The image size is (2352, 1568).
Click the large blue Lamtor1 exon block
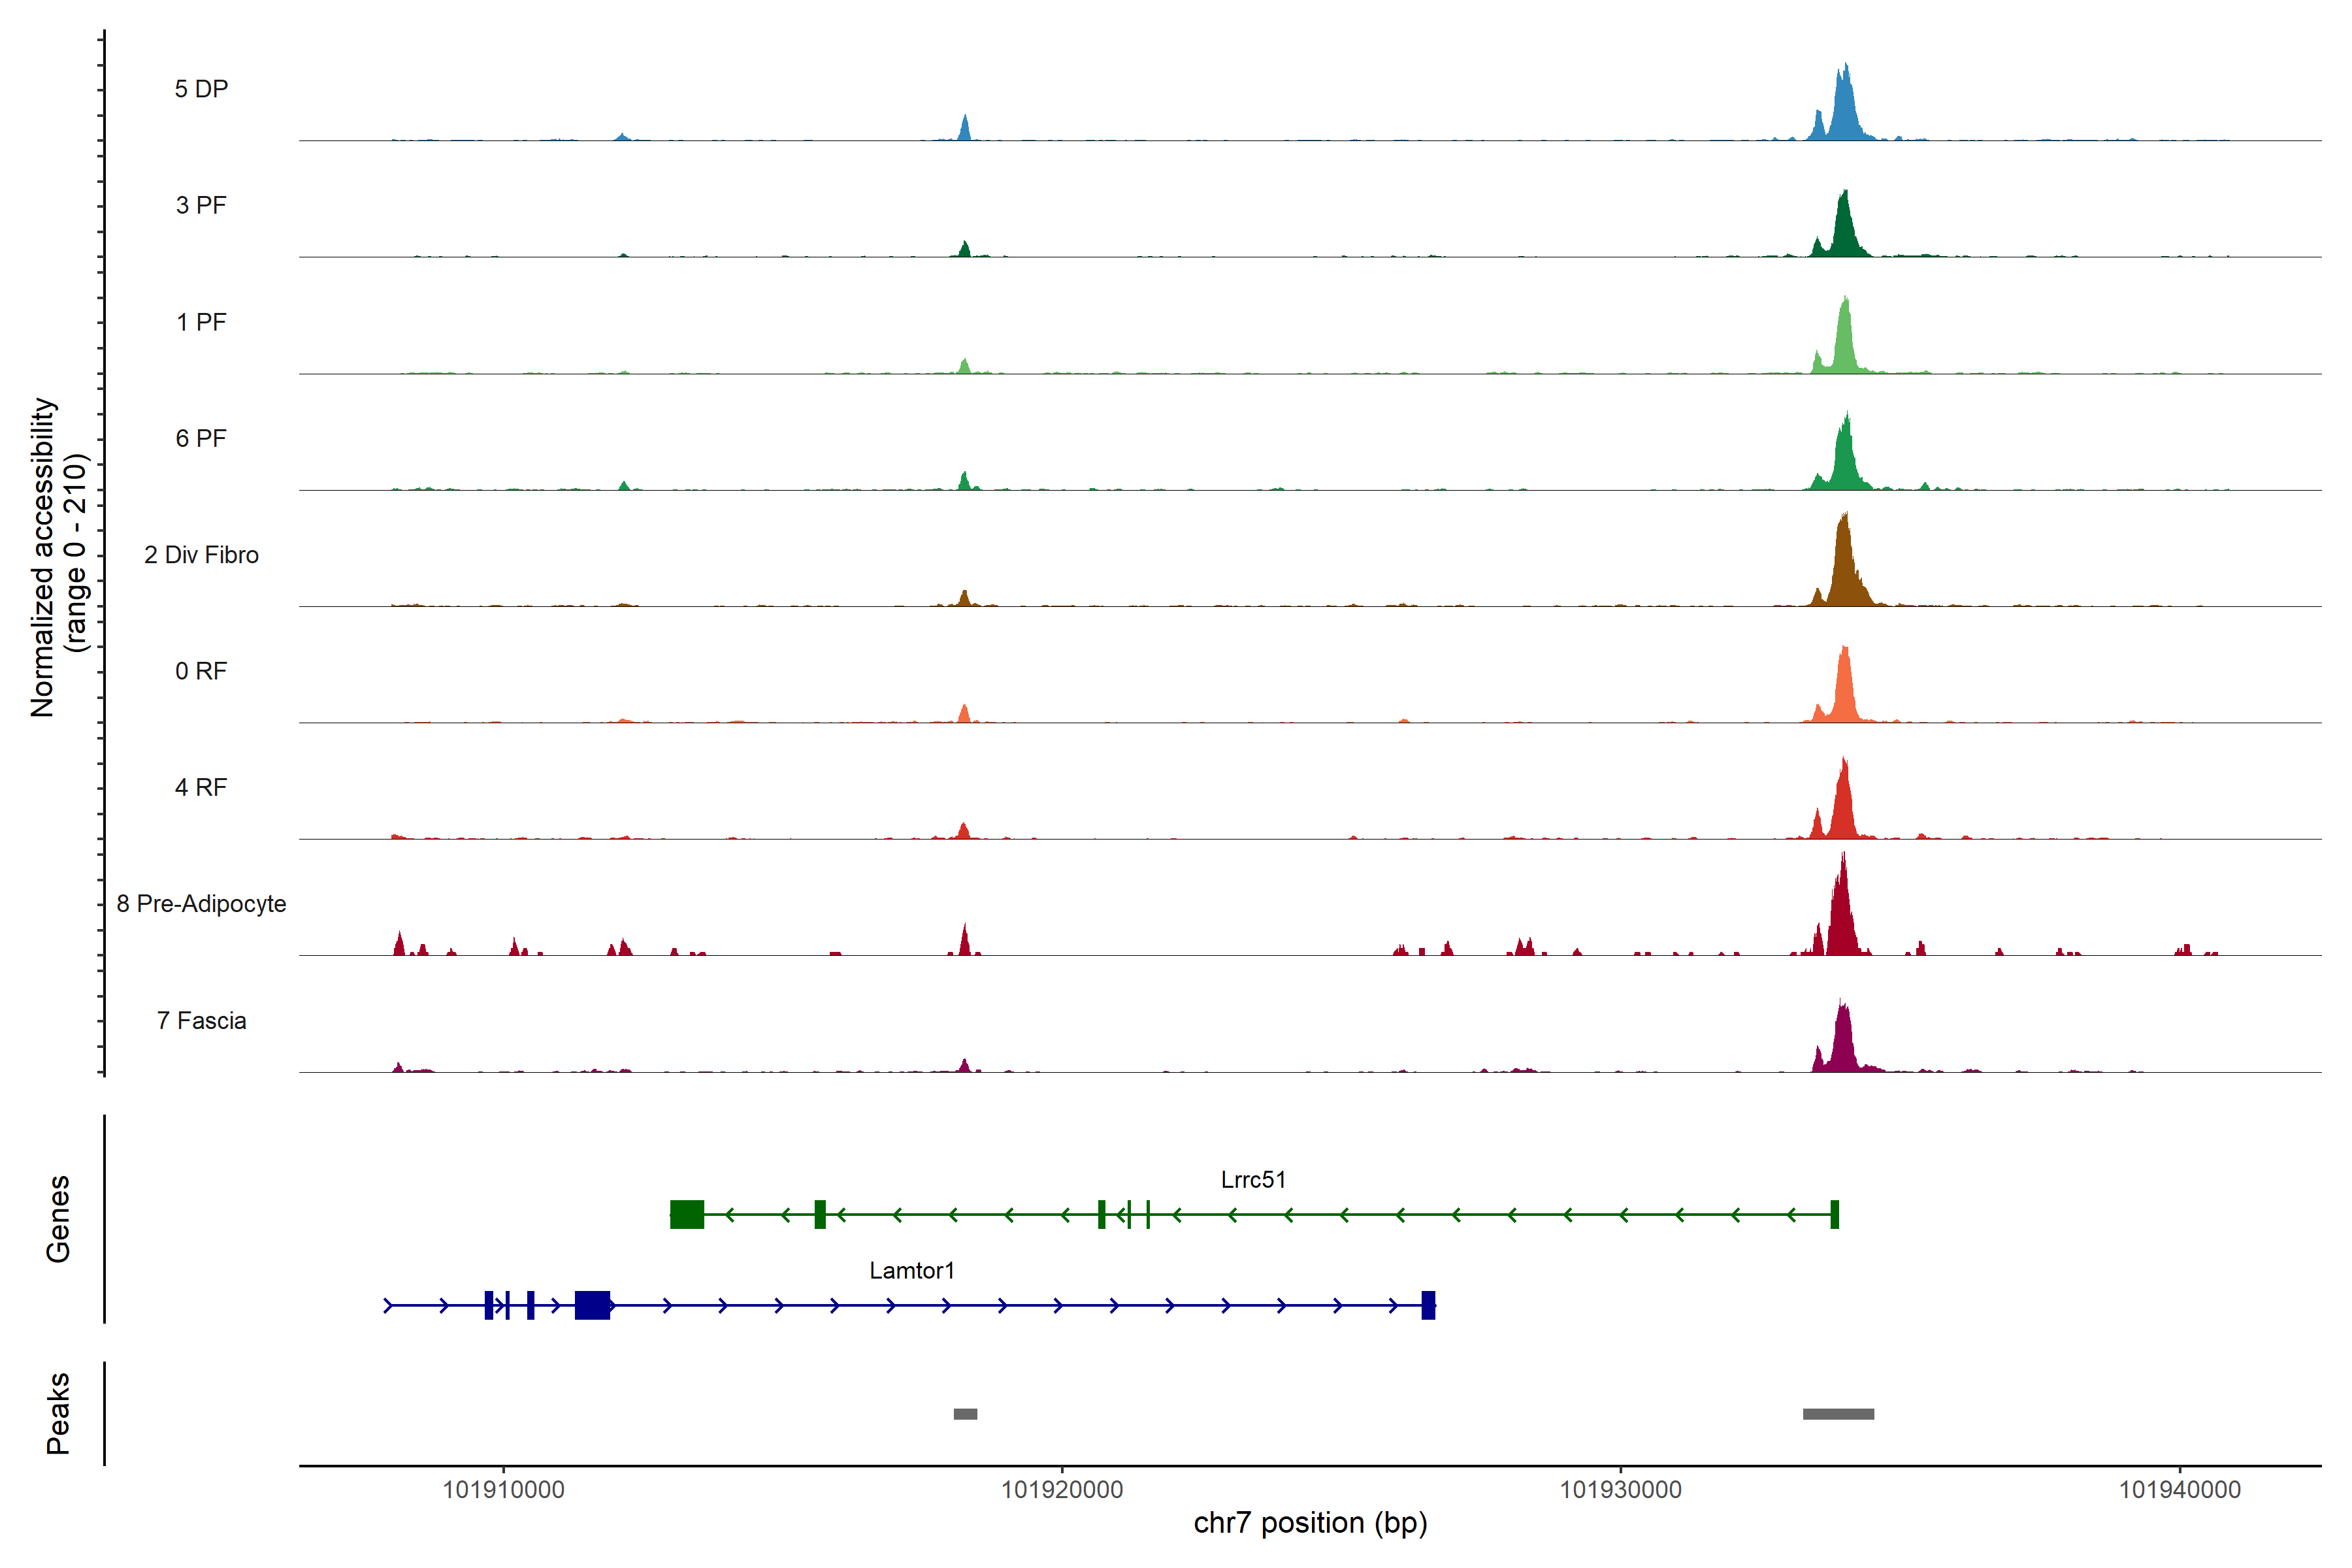(x=592, y=1305)
